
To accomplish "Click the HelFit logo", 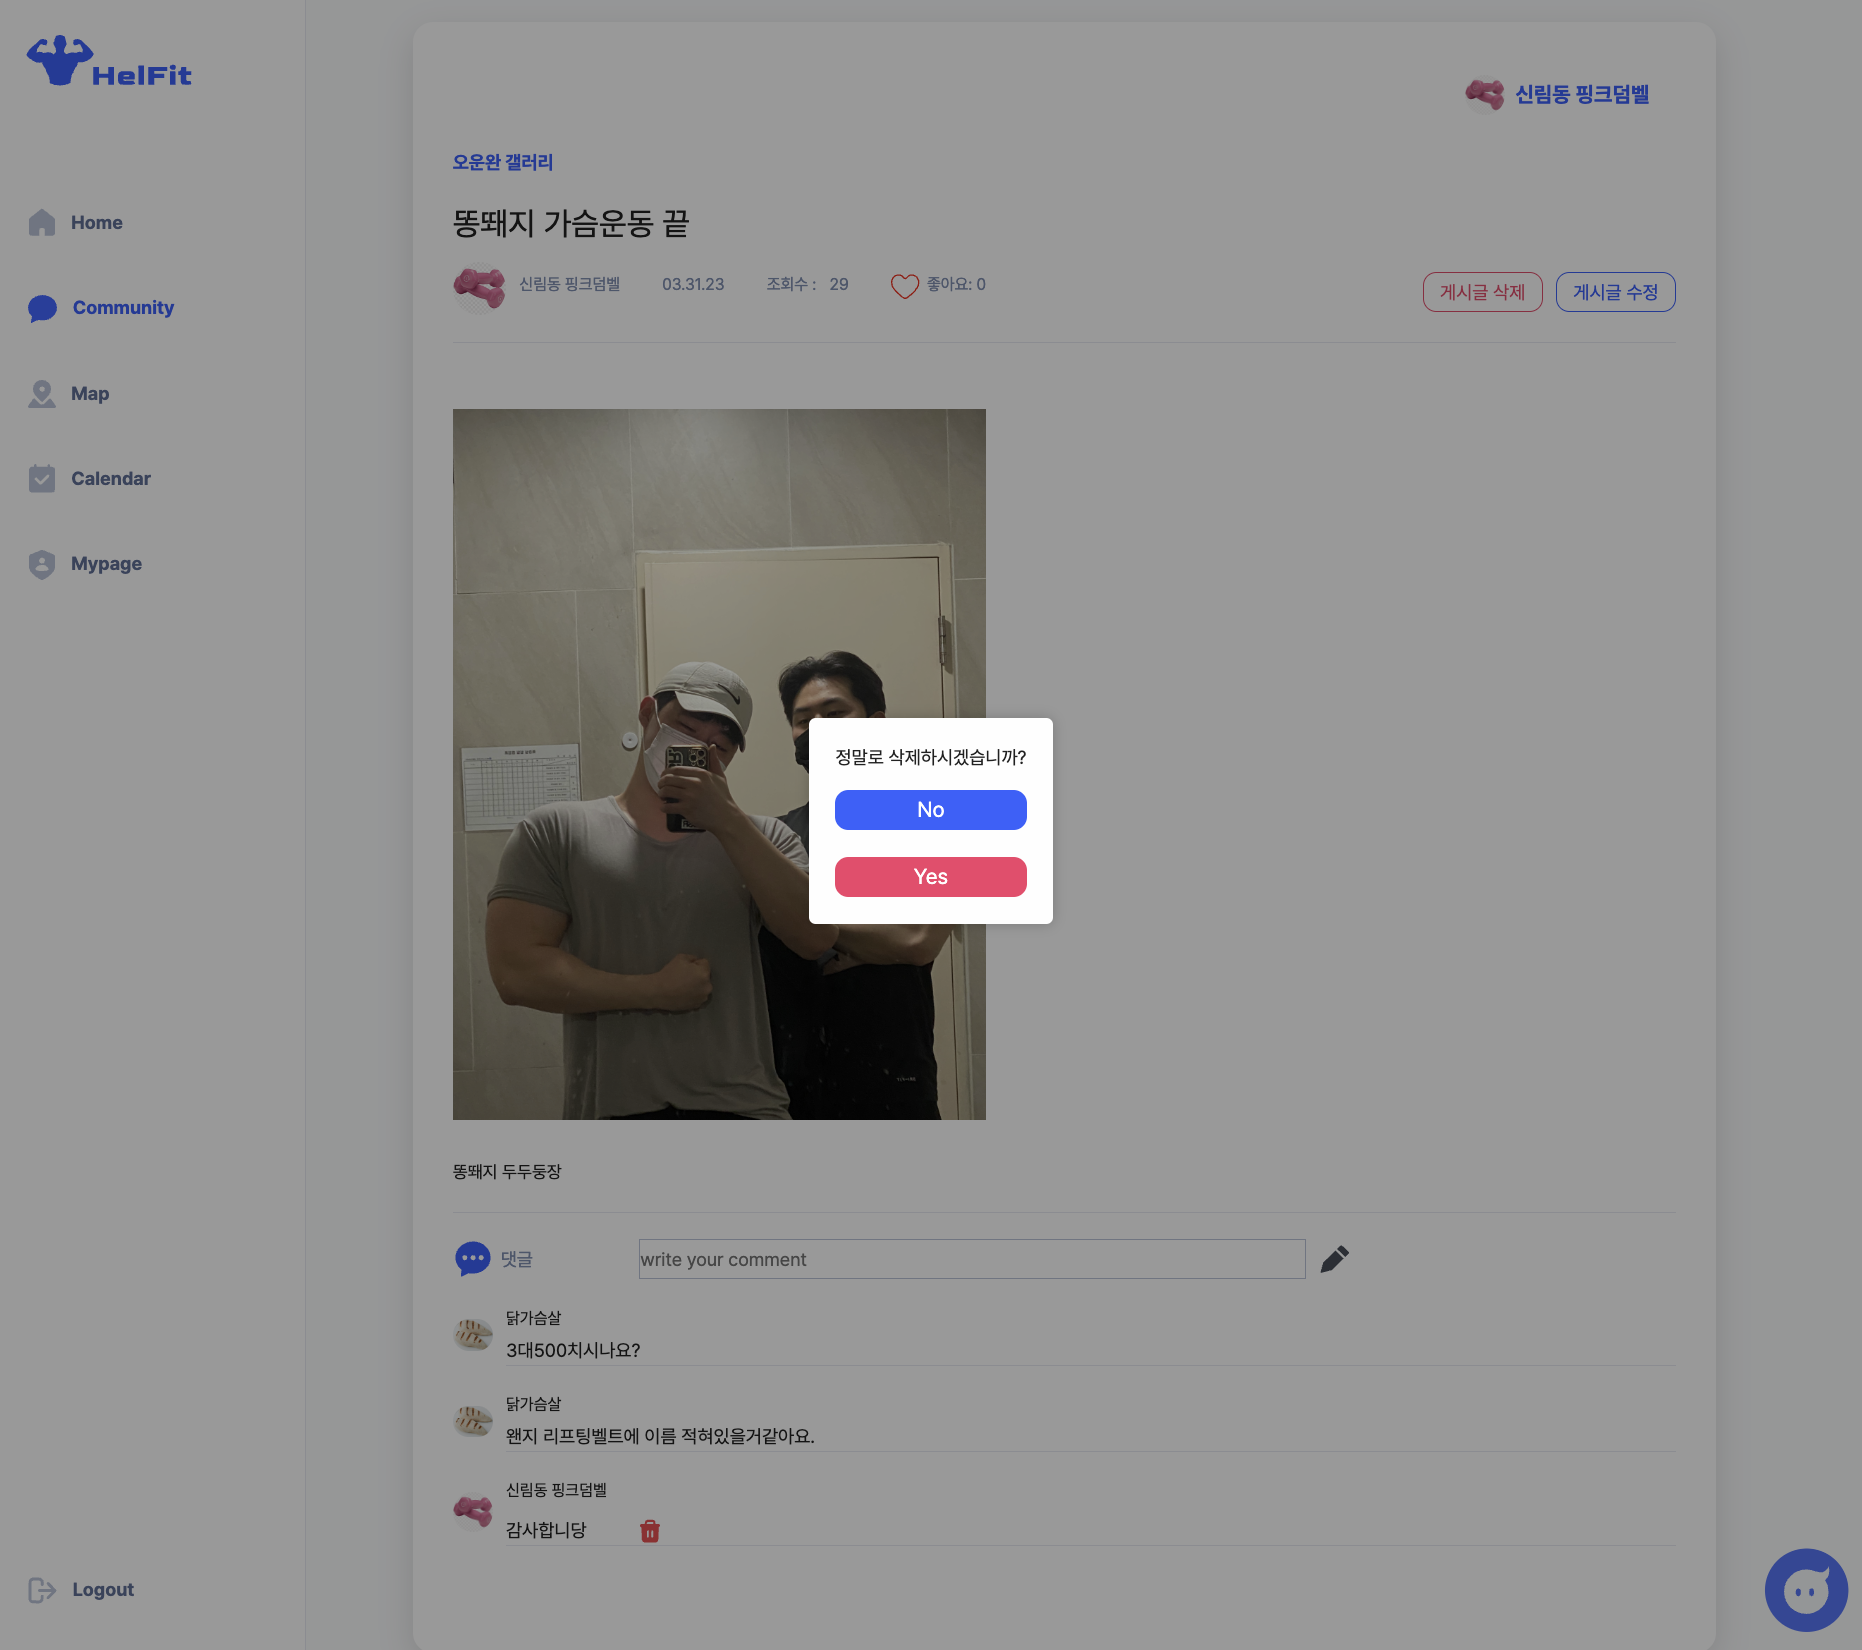I will coord(109,62).
